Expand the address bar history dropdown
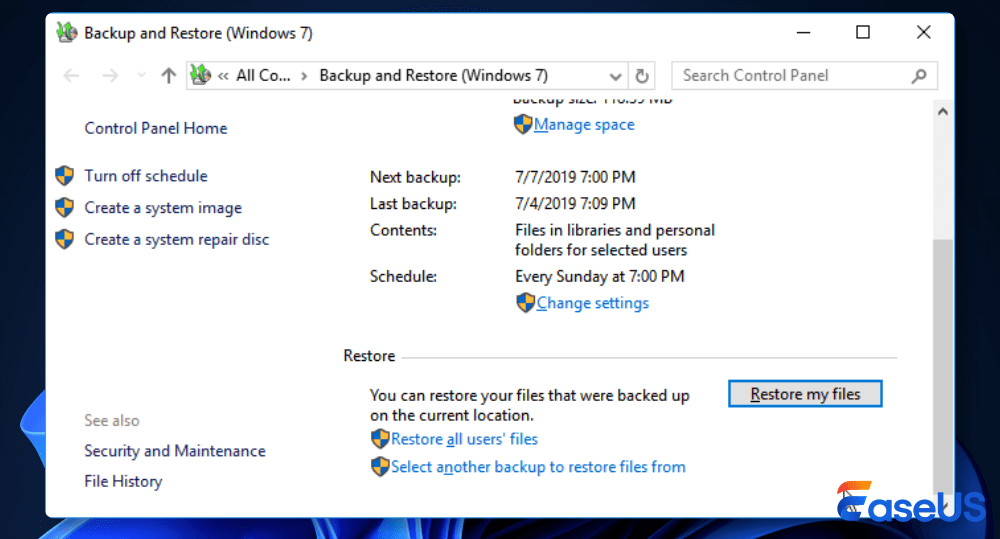Screen dimensions: 1000x539 point(616,76)
